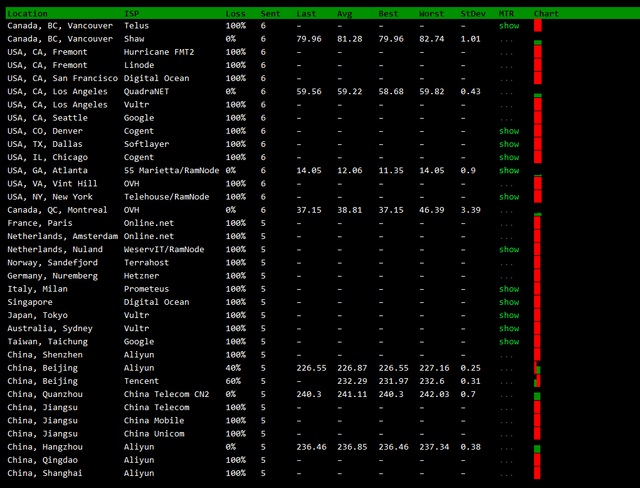This screenshot has height=488, width=640.
Task: Select the Shaw ISP cell
Action: (x=134, y=39)
